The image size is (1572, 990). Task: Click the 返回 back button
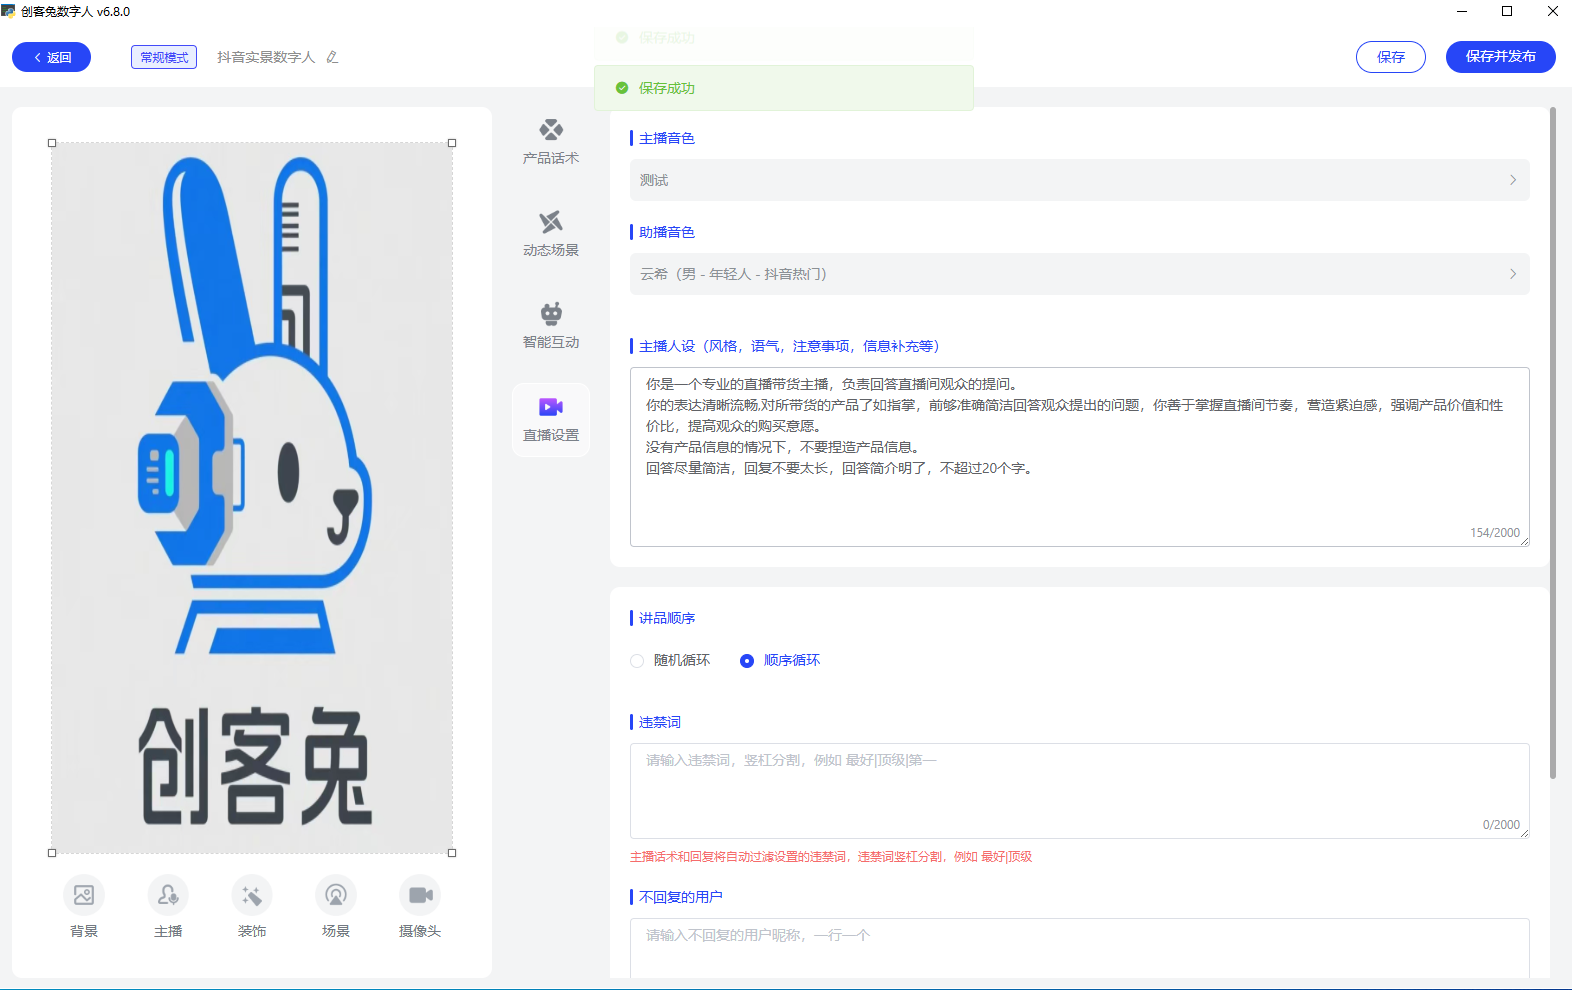pos(51,57)
